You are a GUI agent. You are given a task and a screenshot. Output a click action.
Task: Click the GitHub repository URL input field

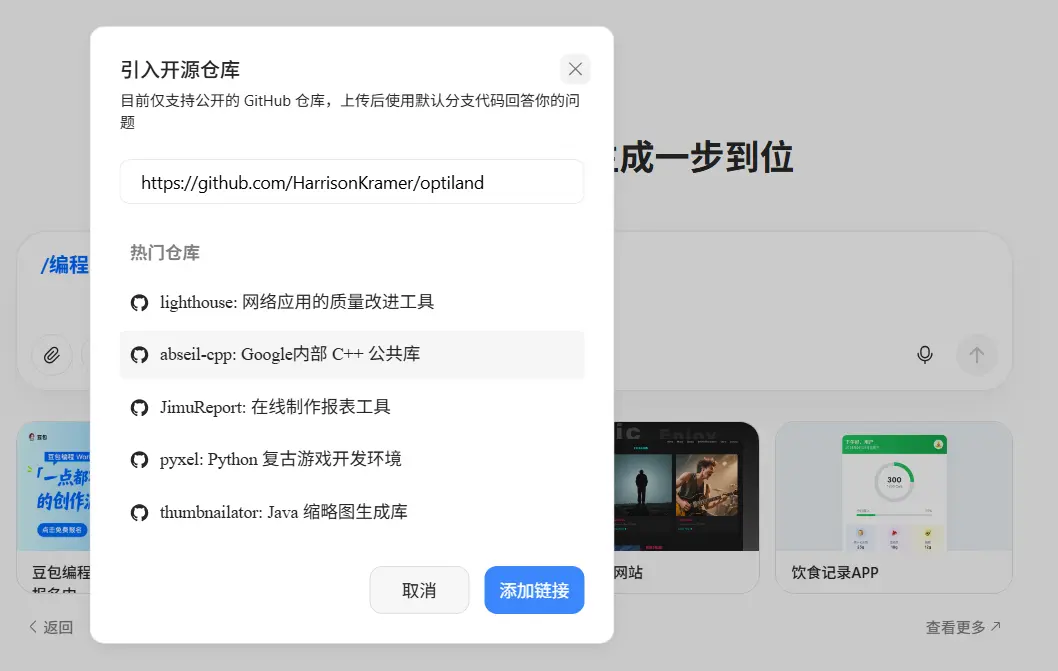[x=351, y=182]
